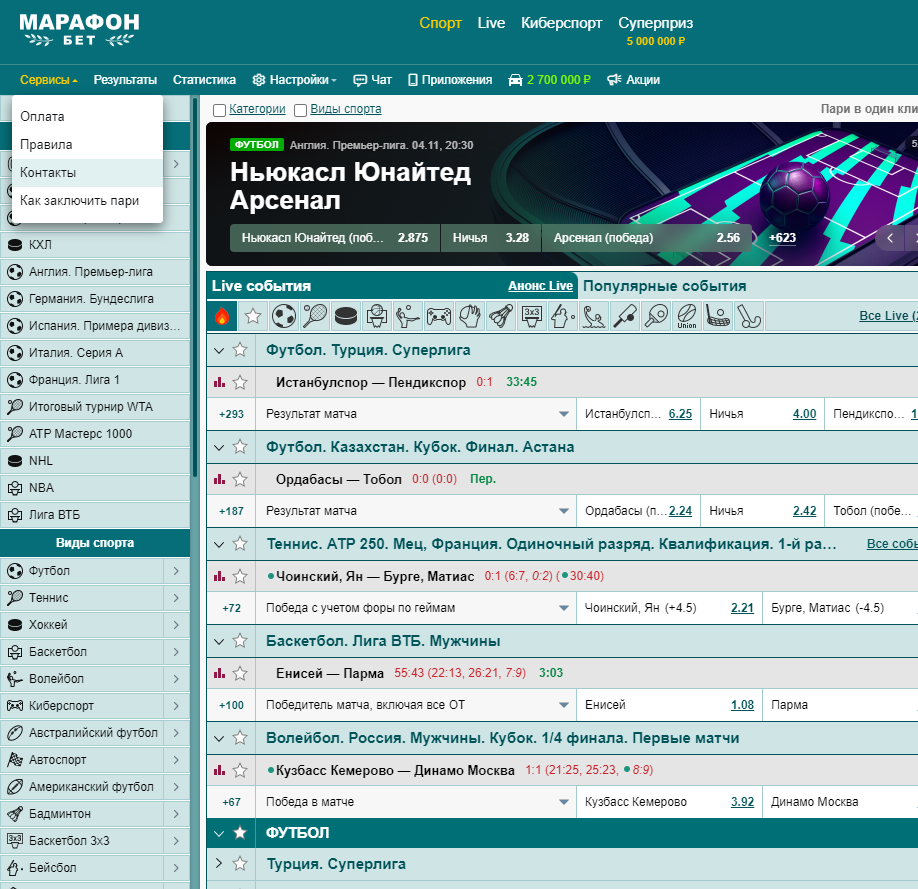Choose Оплата from Сервисы menu
Viewport: 918px width, 889px height.
[87, 117]
